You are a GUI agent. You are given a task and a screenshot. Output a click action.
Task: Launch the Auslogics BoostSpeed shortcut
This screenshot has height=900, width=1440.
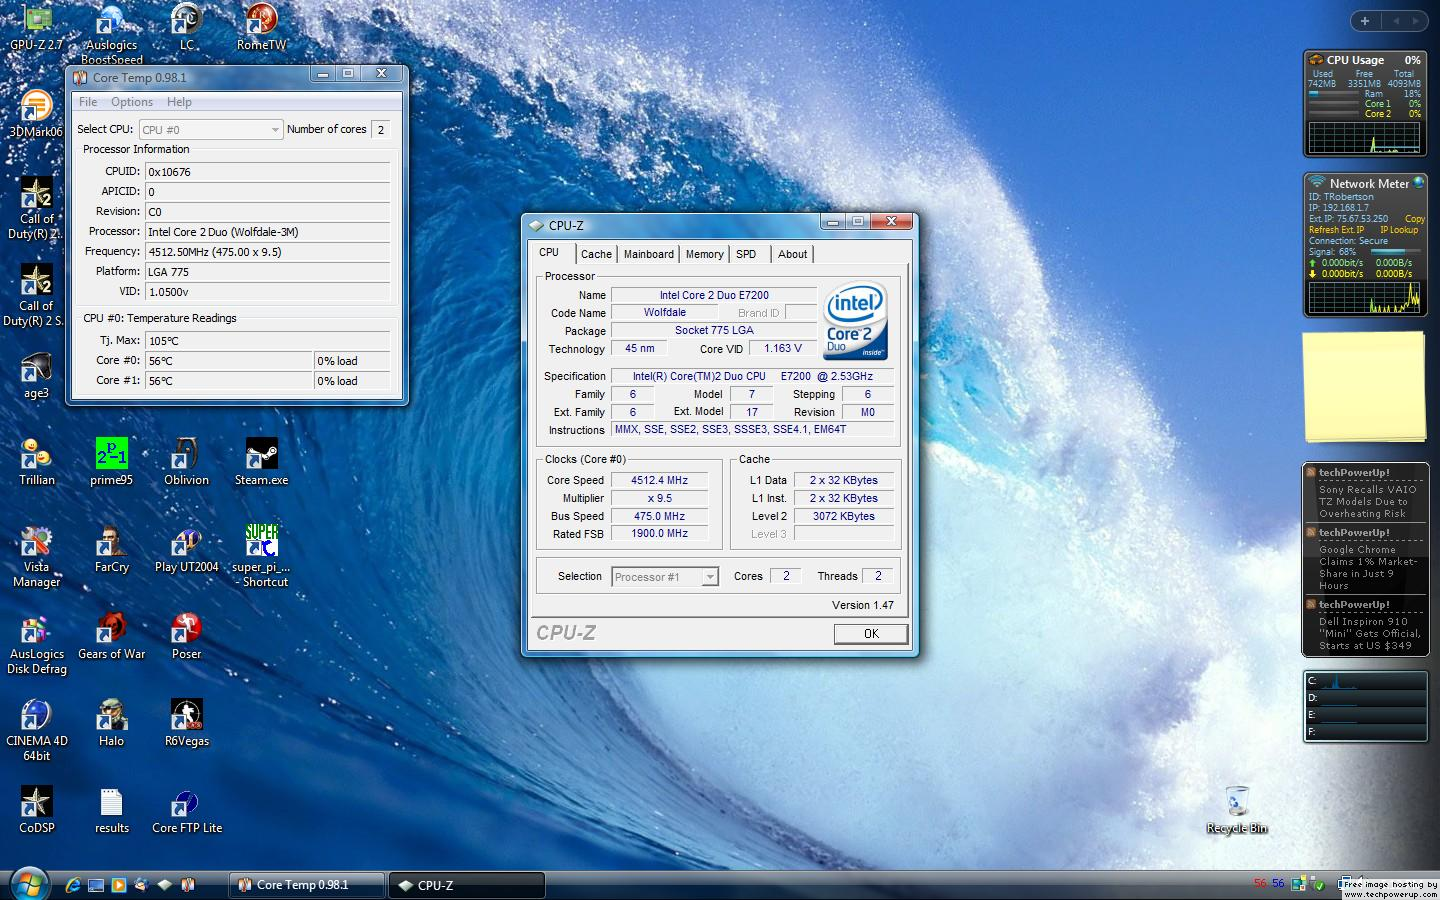coord(111,35)
